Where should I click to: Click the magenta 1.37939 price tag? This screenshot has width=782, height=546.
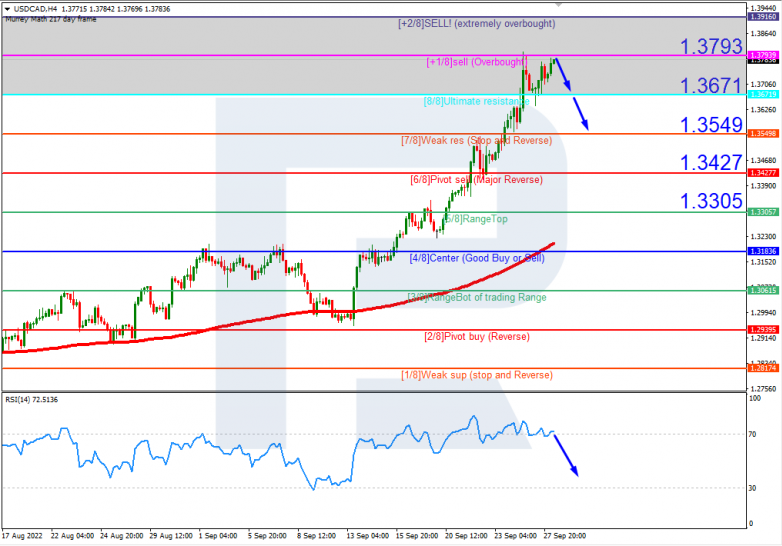click(763, 55)
